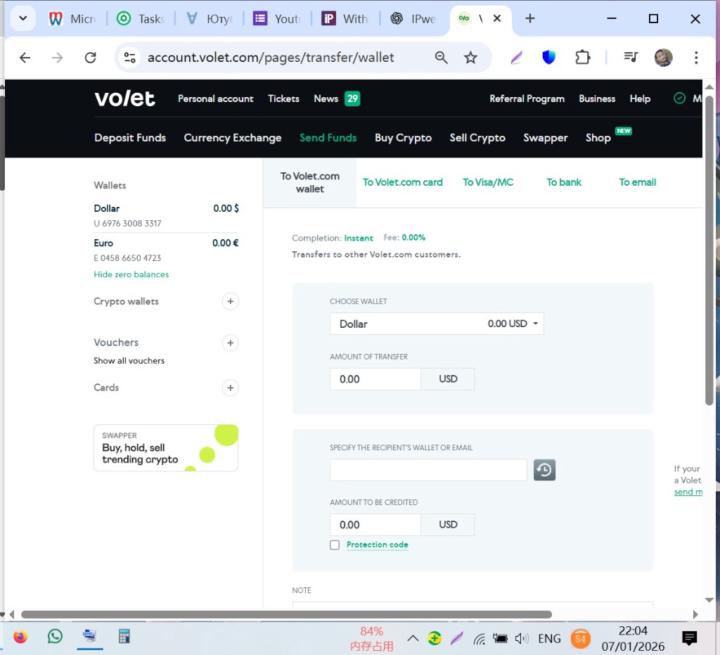720x655 pixels.
Task: Click the verified check icon in header
Action: [679, 98]
